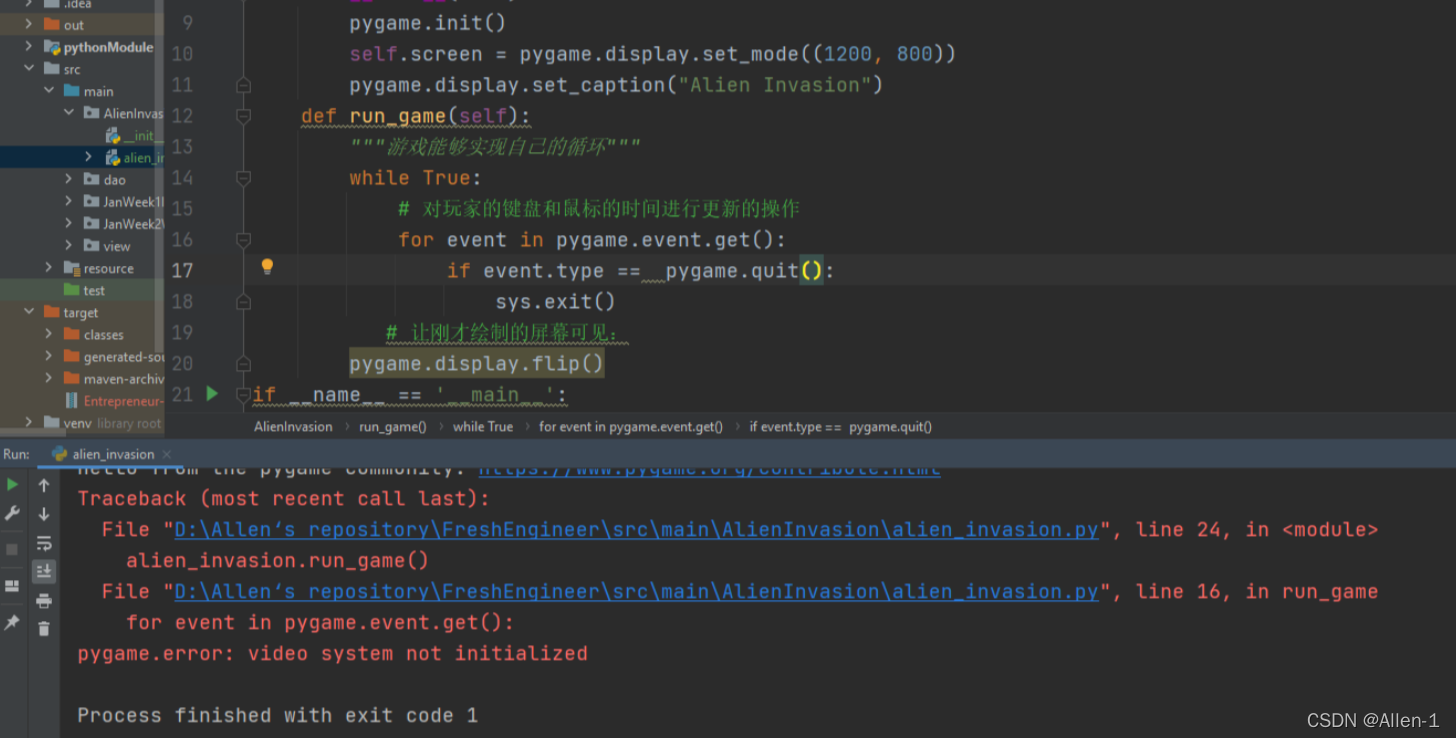
Task: Expand the classes folder
Action: [x=48, y=334]
